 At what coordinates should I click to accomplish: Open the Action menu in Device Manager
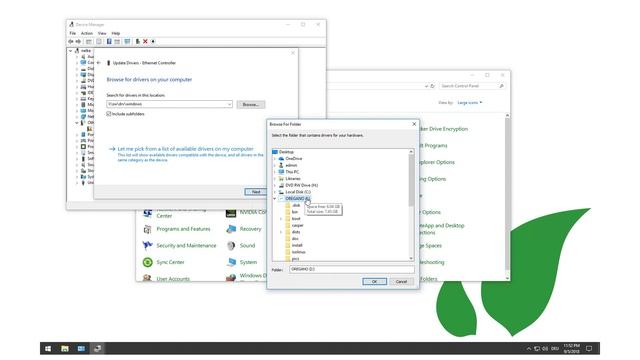tap(87, 33)
